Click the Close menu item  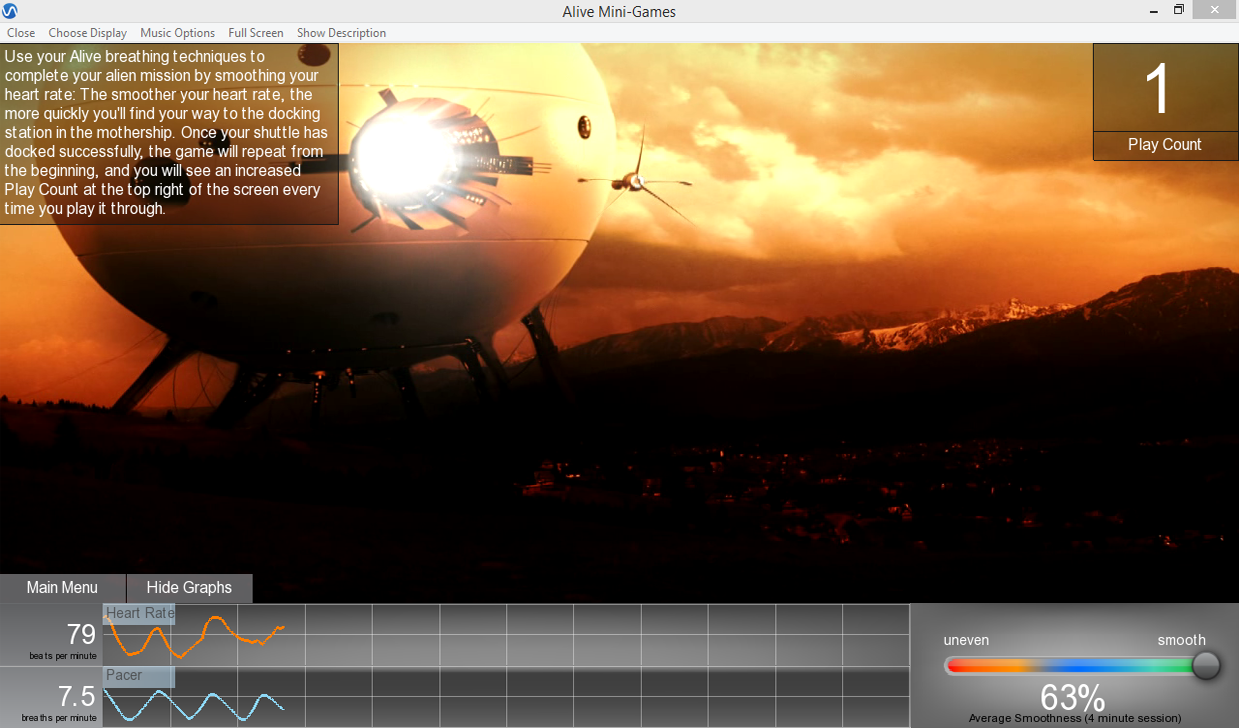click(21, 33)
